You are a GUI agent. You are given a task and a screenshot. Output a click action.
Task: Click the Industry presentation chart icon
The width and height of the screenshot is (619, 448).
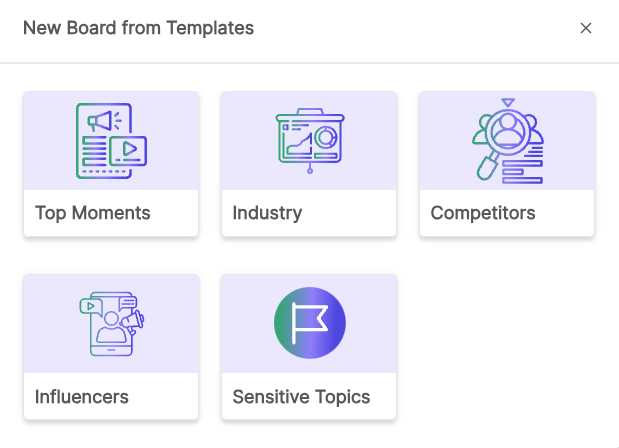309,141
